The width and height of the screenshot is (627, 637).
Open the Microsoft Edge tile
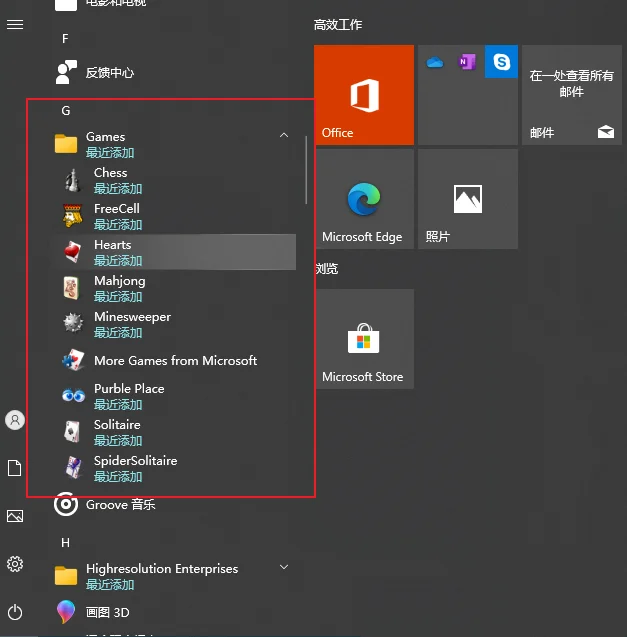pyautogui.click(x=364, y=199)
